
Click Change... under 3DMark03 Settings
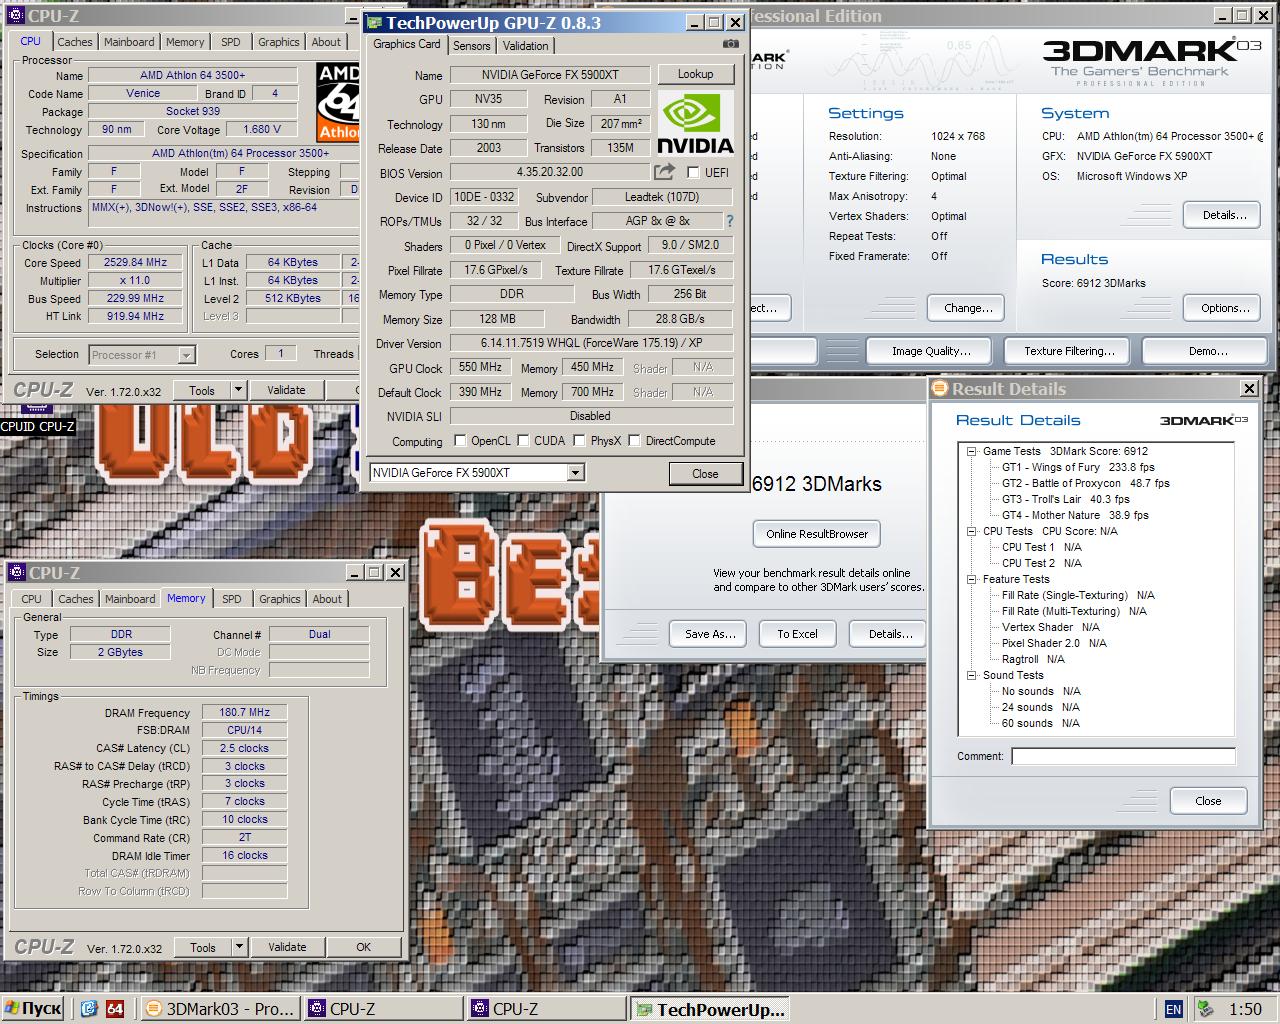[968, 308]
